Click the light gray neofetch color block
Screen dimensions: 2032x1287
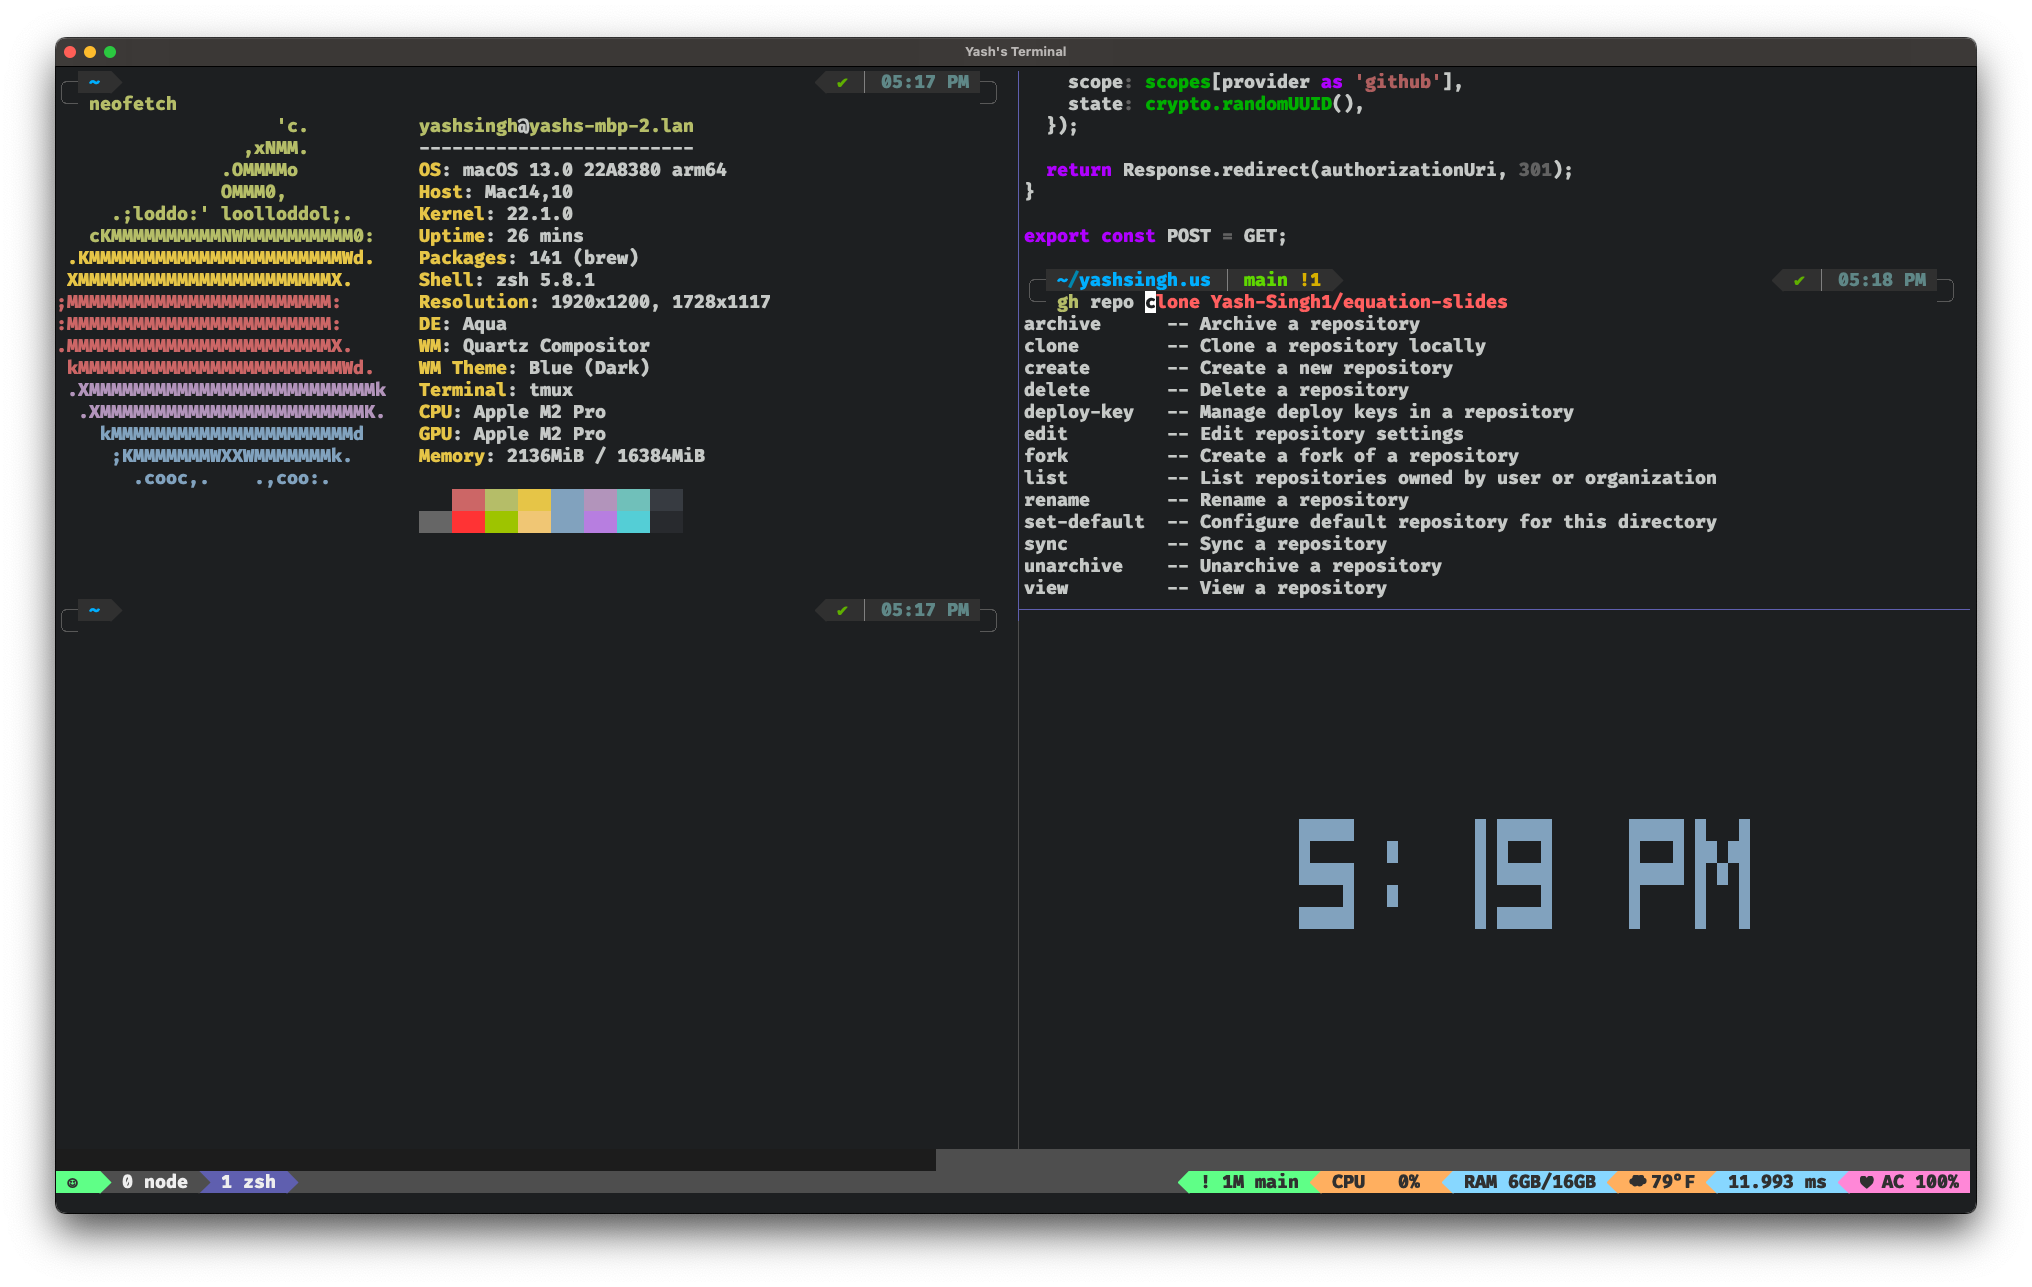click(435, 522)
